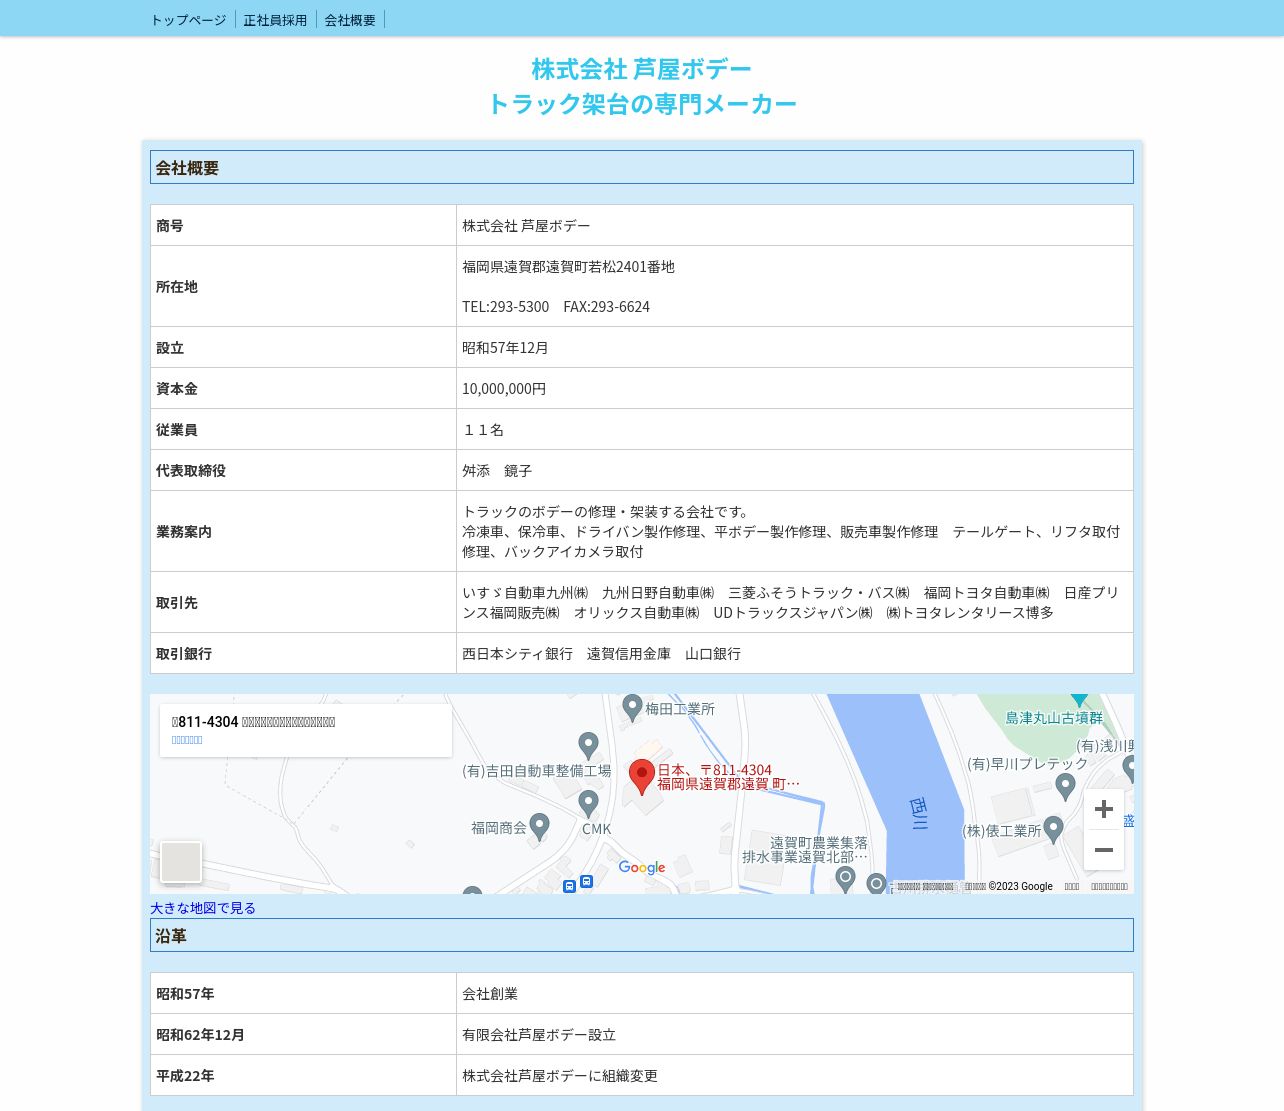Image resolution: width=1284 pixels, height=1111 pixels.
Task: Click the 会社概要 section header
Action: (642, 167)
